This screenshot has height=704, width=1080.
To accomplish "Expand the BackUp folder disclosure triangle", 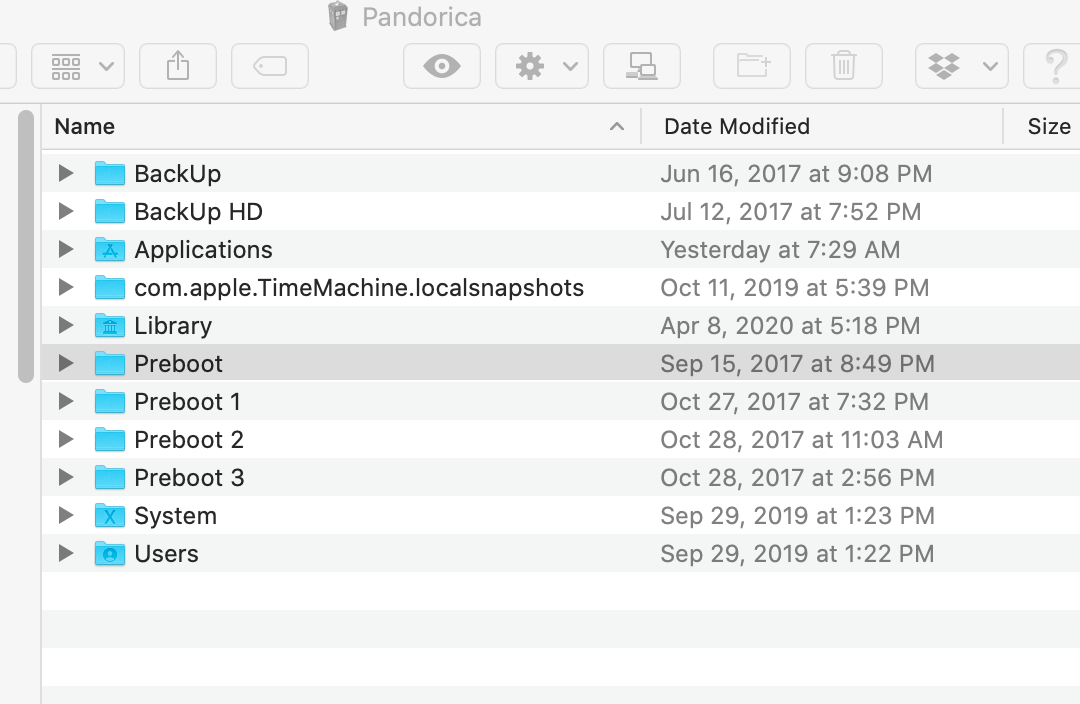I will point(66,174).
